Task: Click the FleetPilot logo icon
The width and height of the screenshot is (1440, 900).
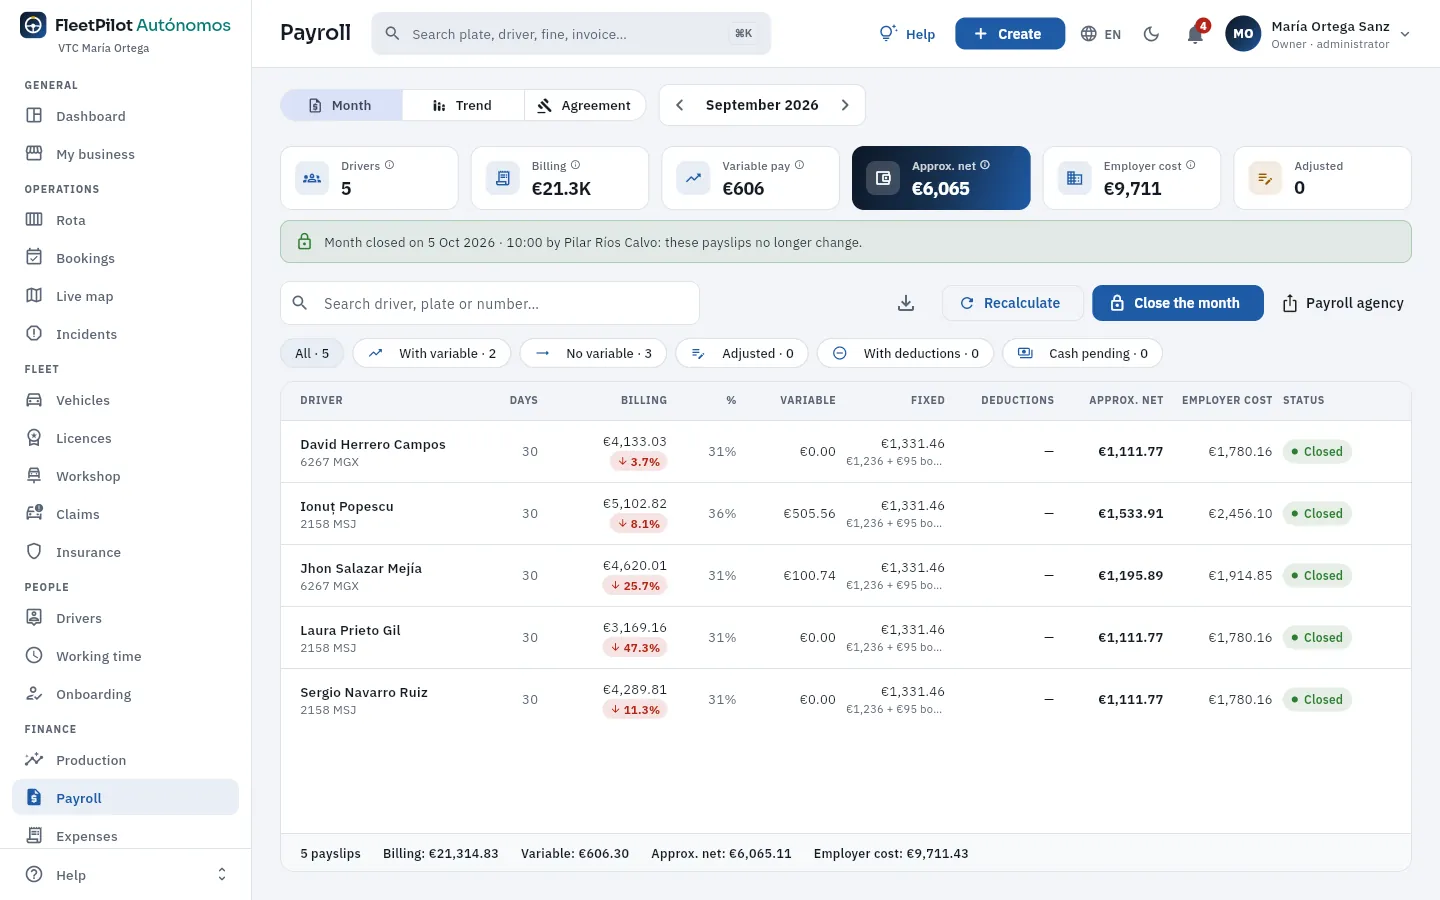Action: tap(33, 26)
